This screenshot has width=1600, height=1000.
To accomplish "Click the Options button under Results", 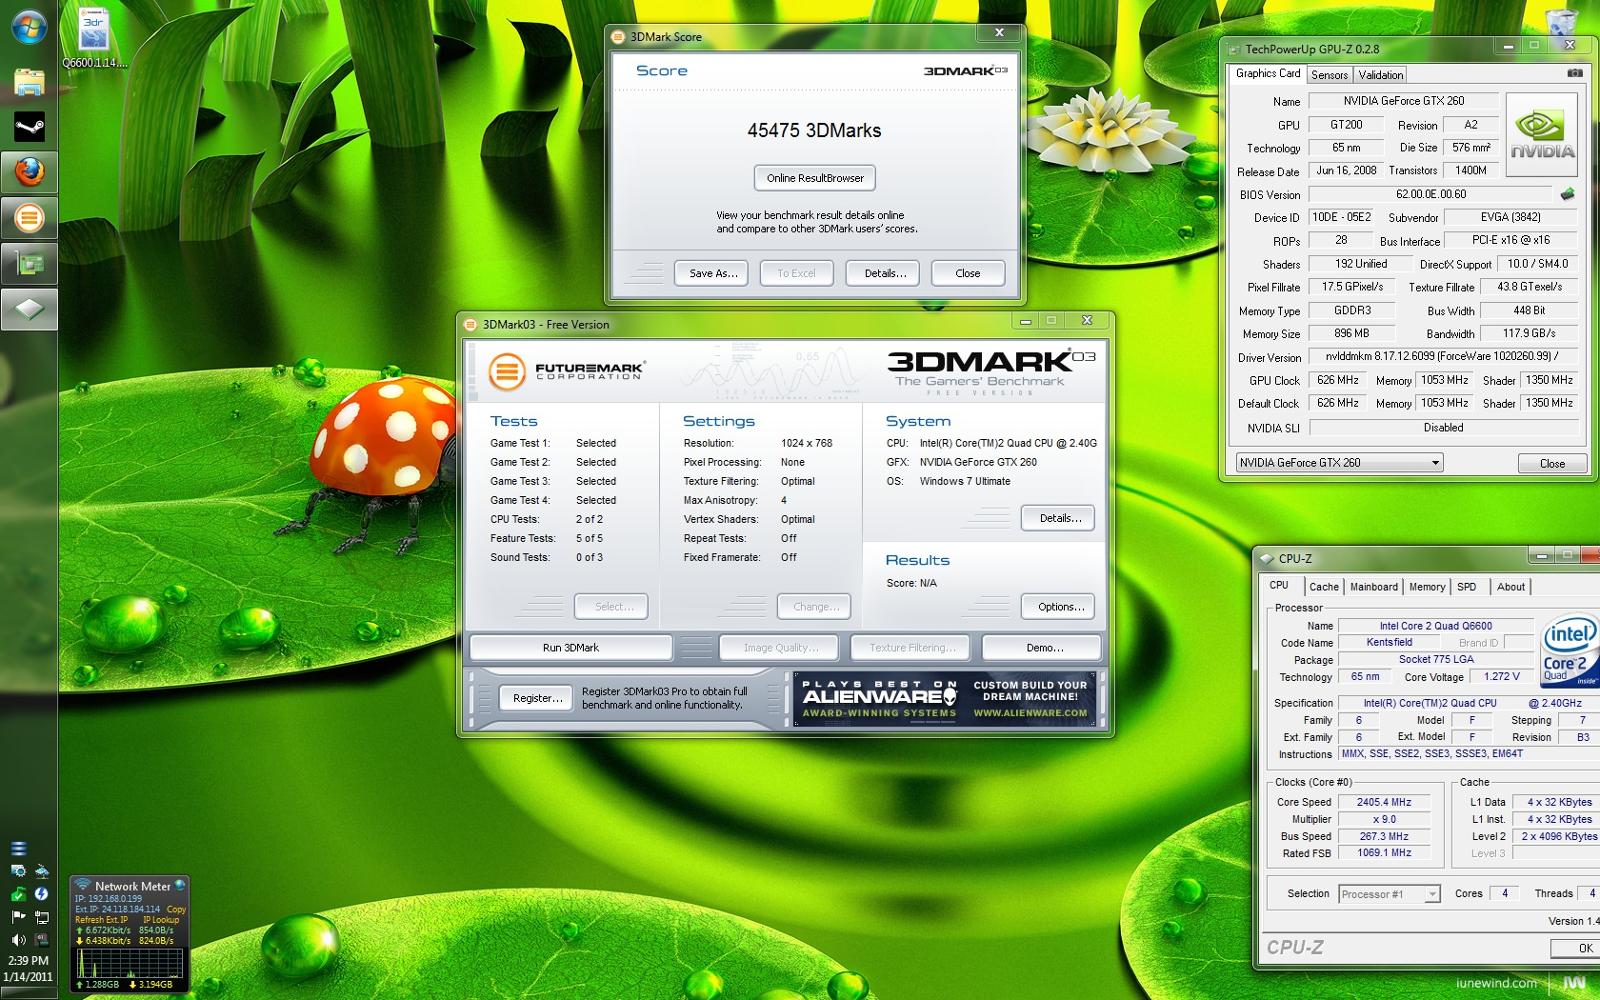I will pyautogui.click(x=1058, y=606).
